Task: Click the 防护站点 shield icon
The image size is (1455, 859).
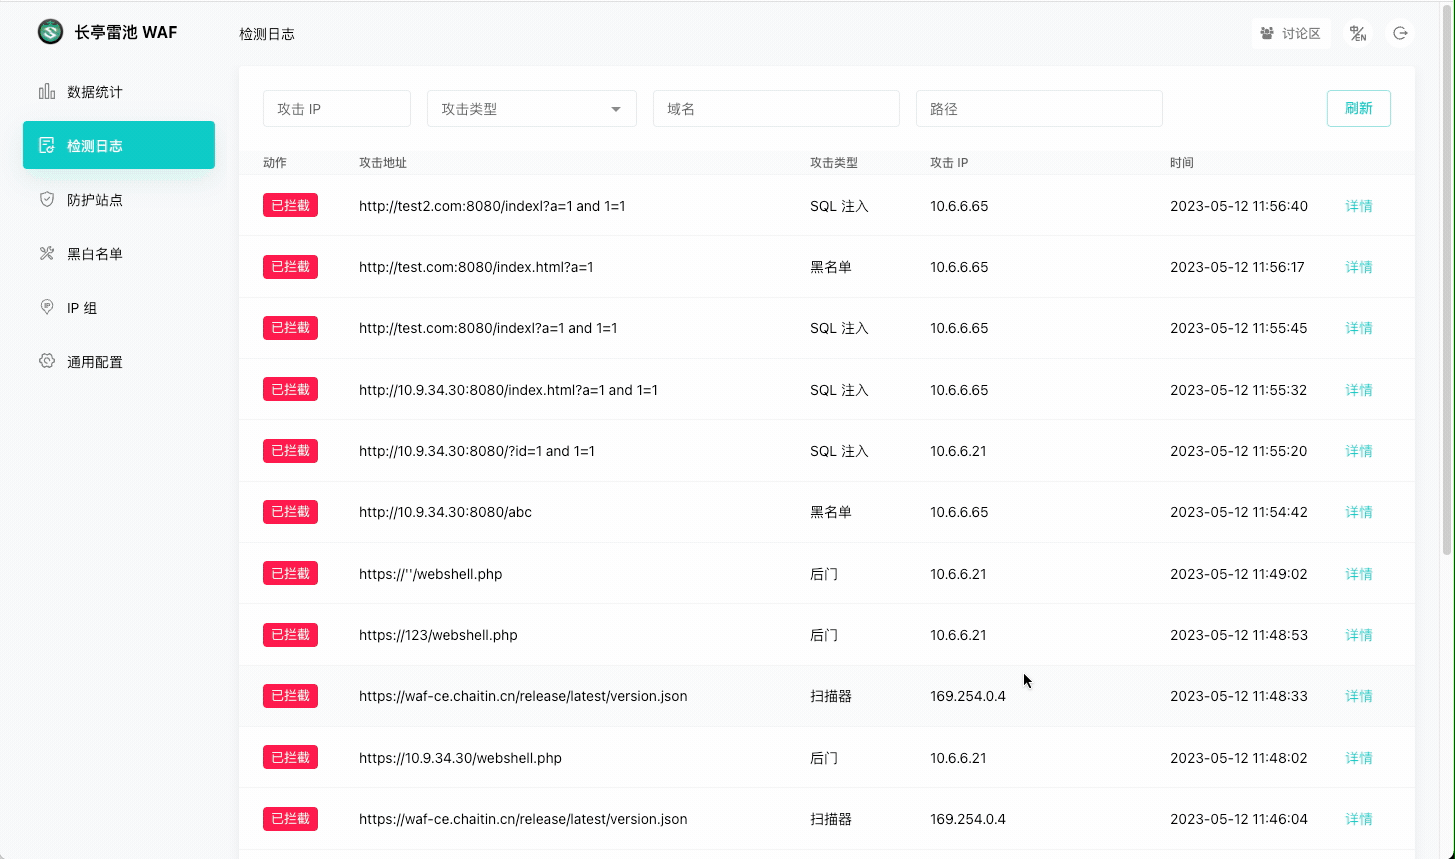Action: pyautogui.click(x=47, y=199)
